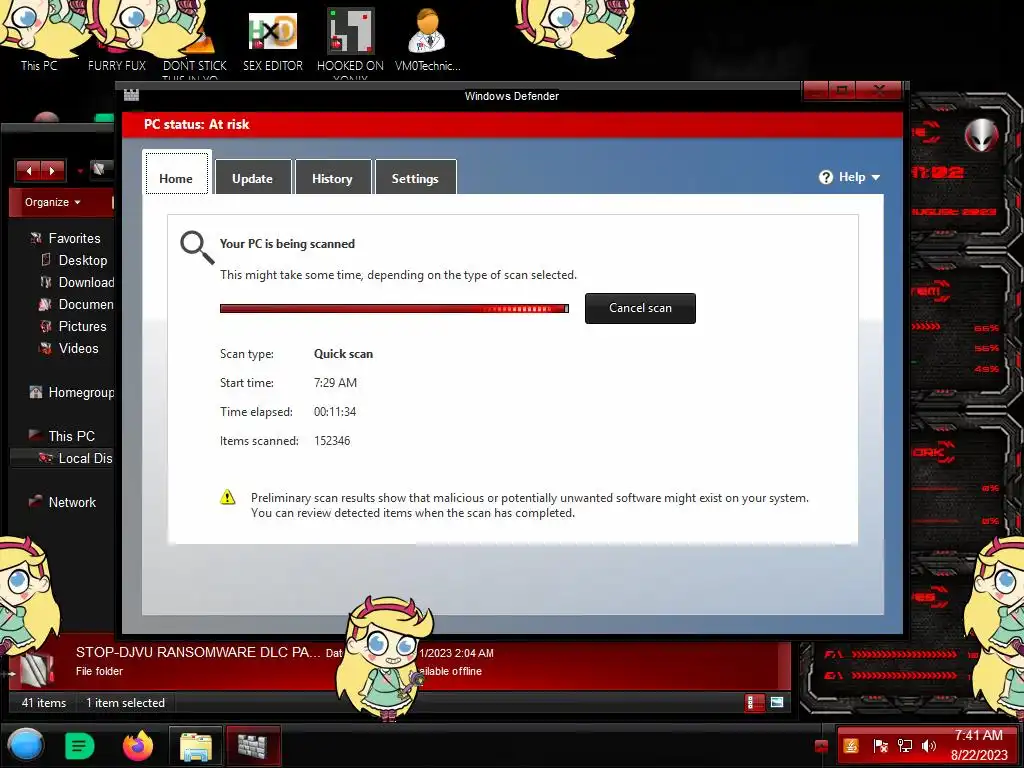Screen dimensions: 1024x768
Task: Click '1 item selected' in status bar
Action: 125,703
